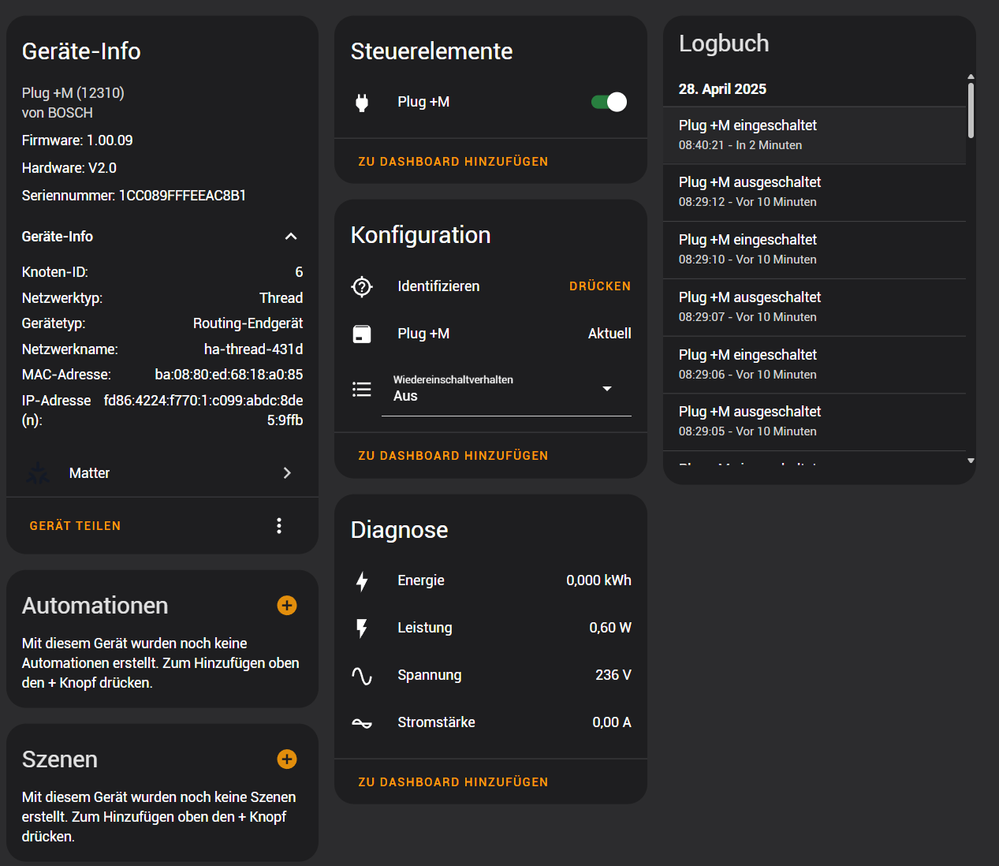Open the three-dot device menu

tap(279, 526)
